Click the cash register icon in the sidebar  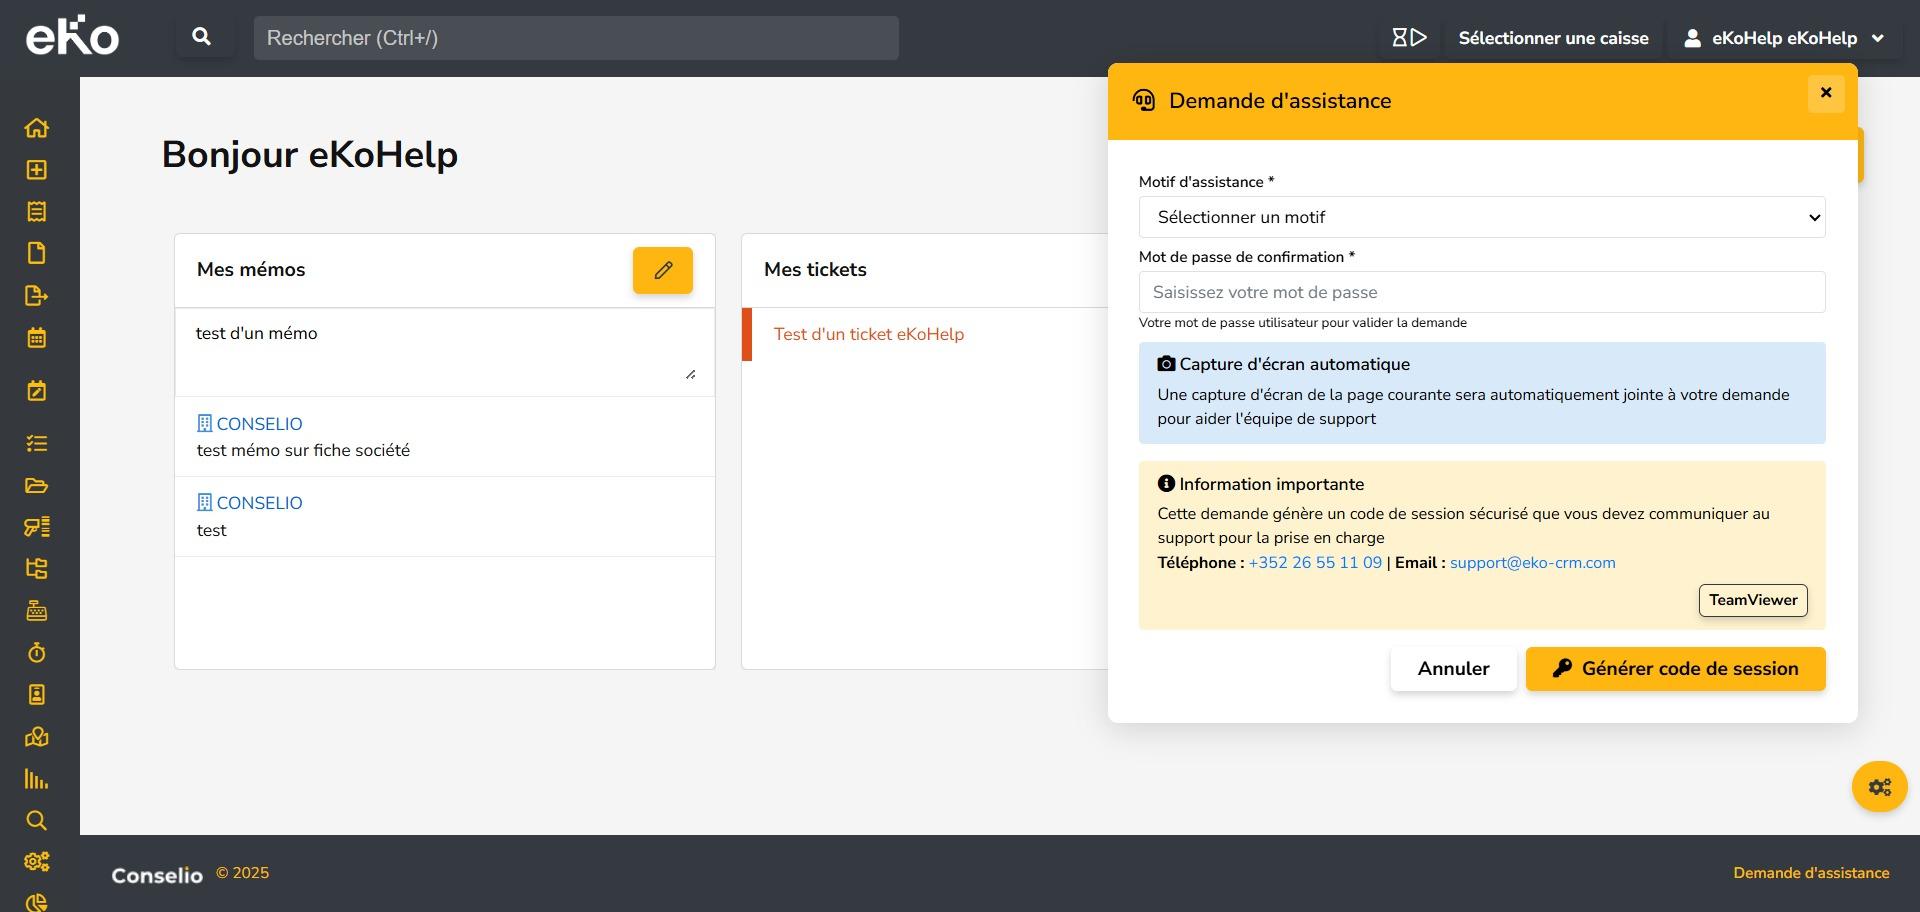pyautogui.click(x=37, y=611)
